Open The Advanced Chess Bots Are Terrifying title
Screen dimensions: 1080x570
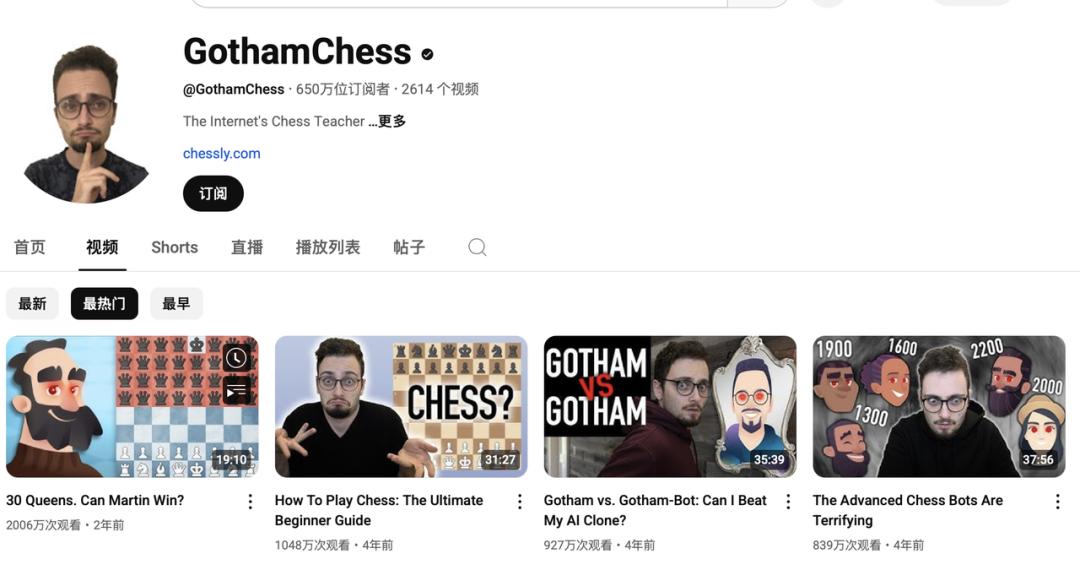pos(907,510)
